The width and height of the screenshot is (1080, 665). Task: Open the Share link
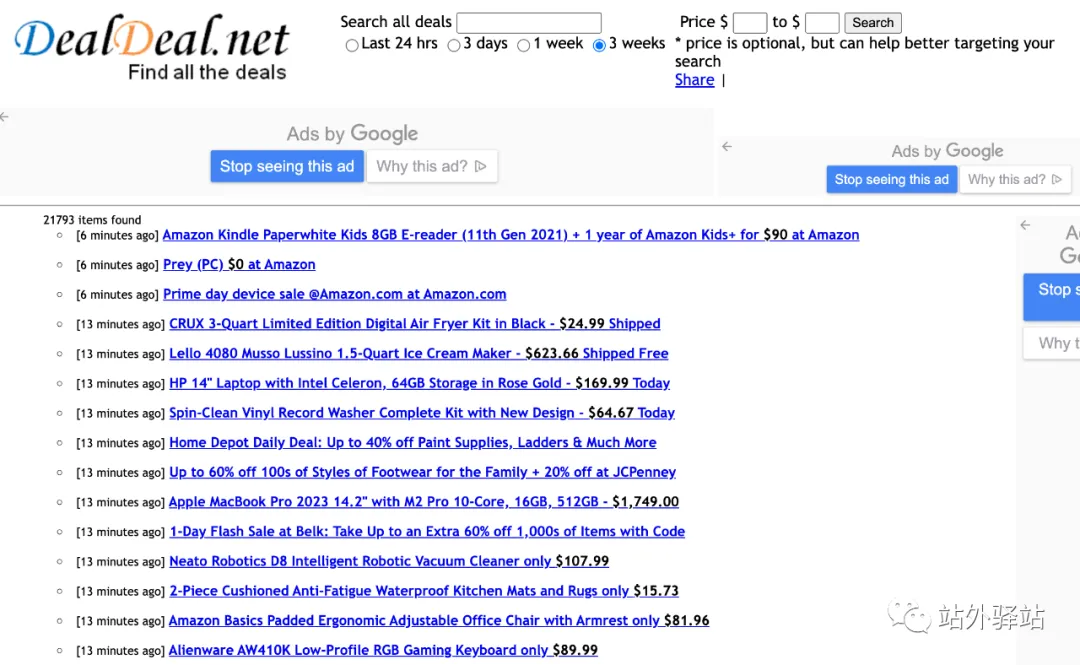pos(694,80)
